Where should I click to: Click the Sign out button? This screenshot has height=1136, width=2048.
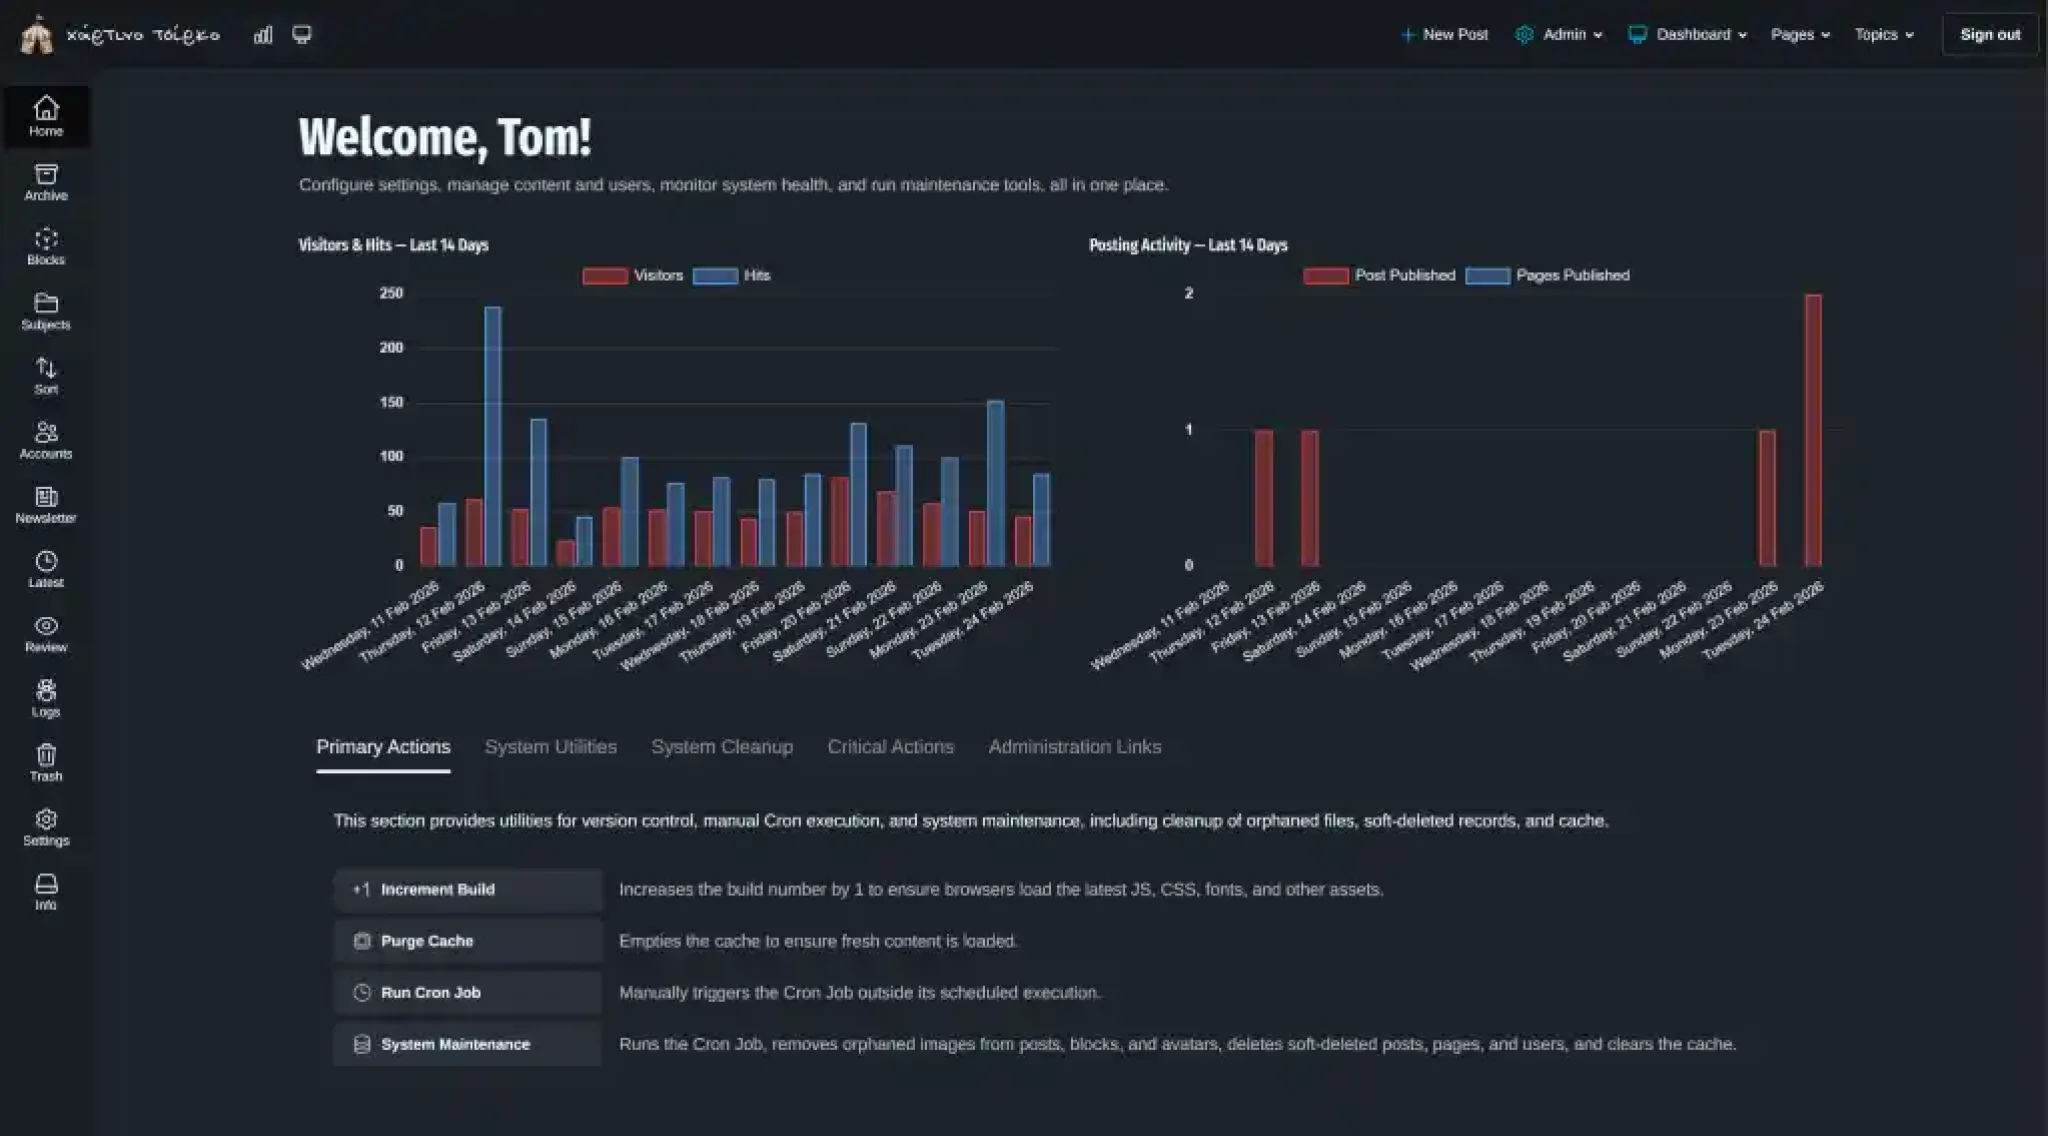(x=1990, y=35)
